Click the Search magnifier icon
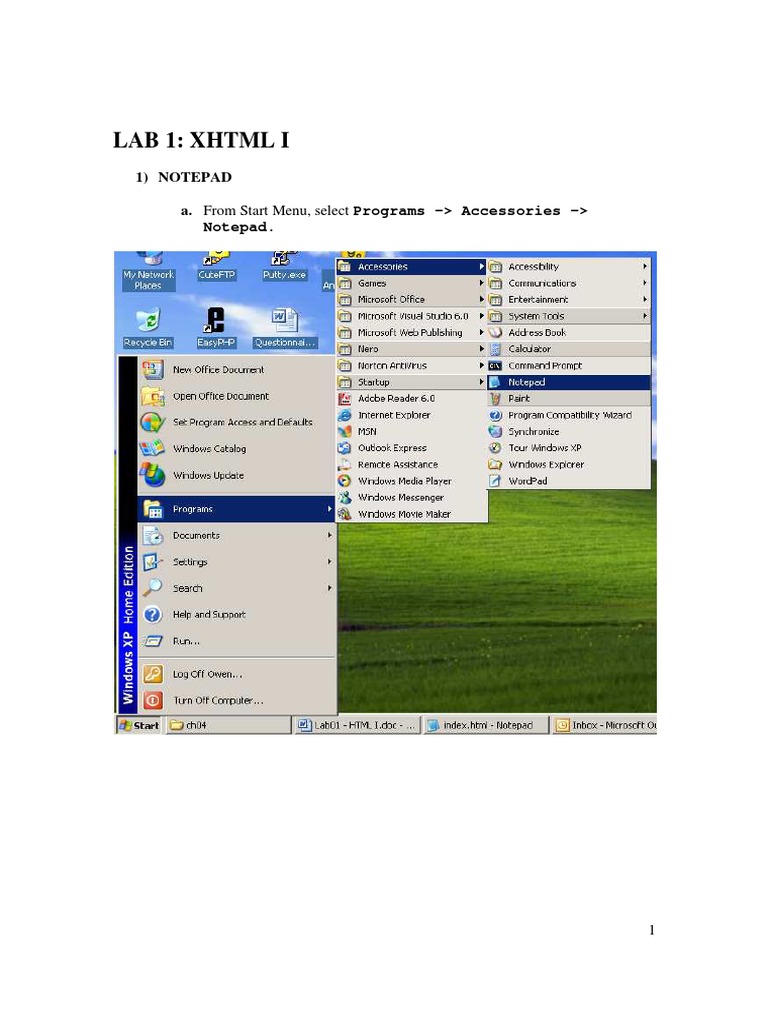The width and height of the screenshot is (768, 1024). [153, 588]
